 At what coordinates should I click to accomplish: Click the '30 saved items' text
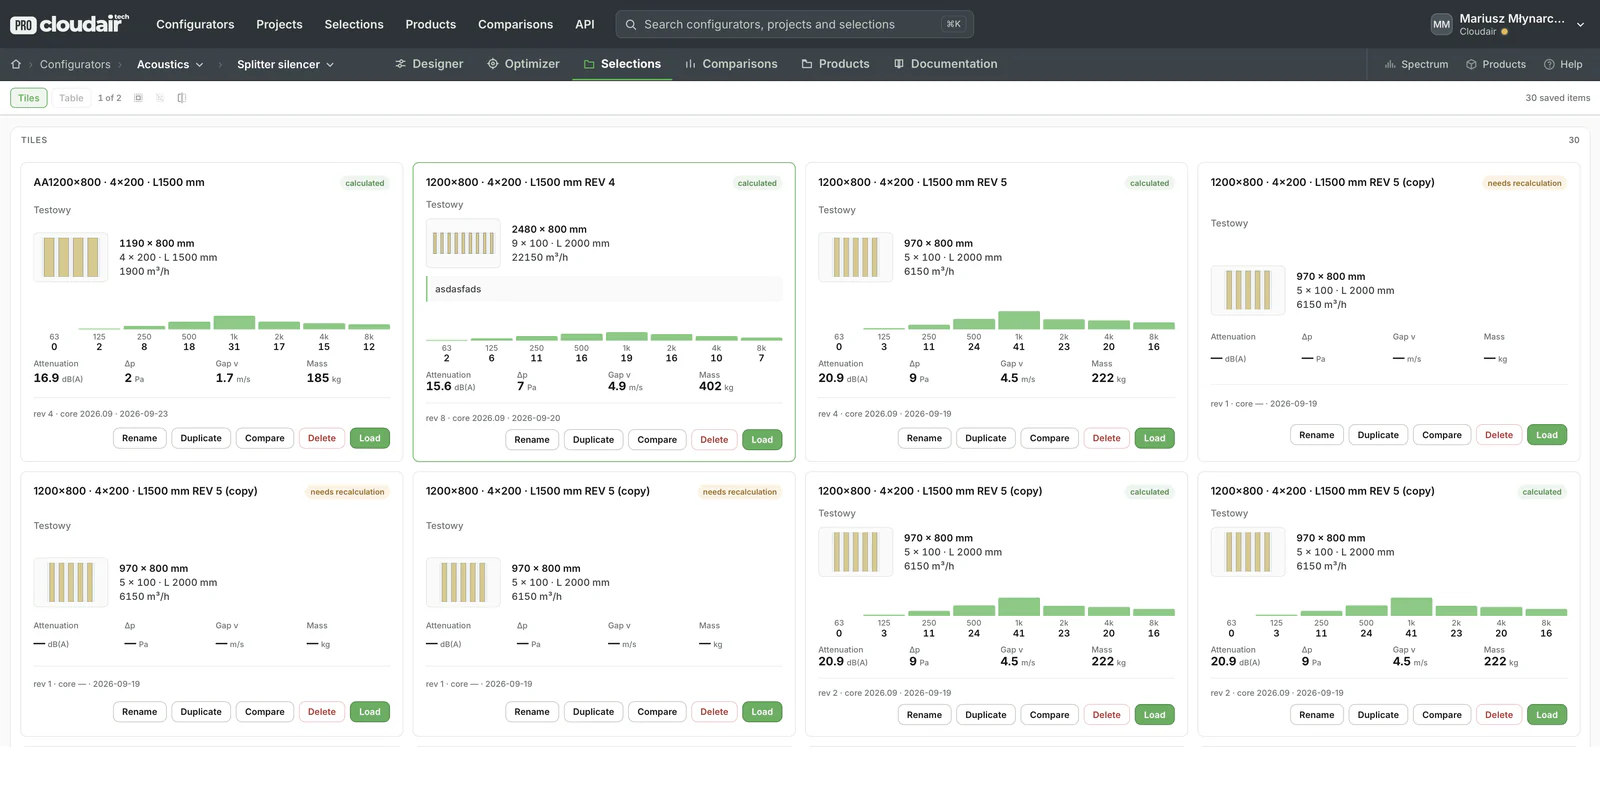pos(1557,98)
